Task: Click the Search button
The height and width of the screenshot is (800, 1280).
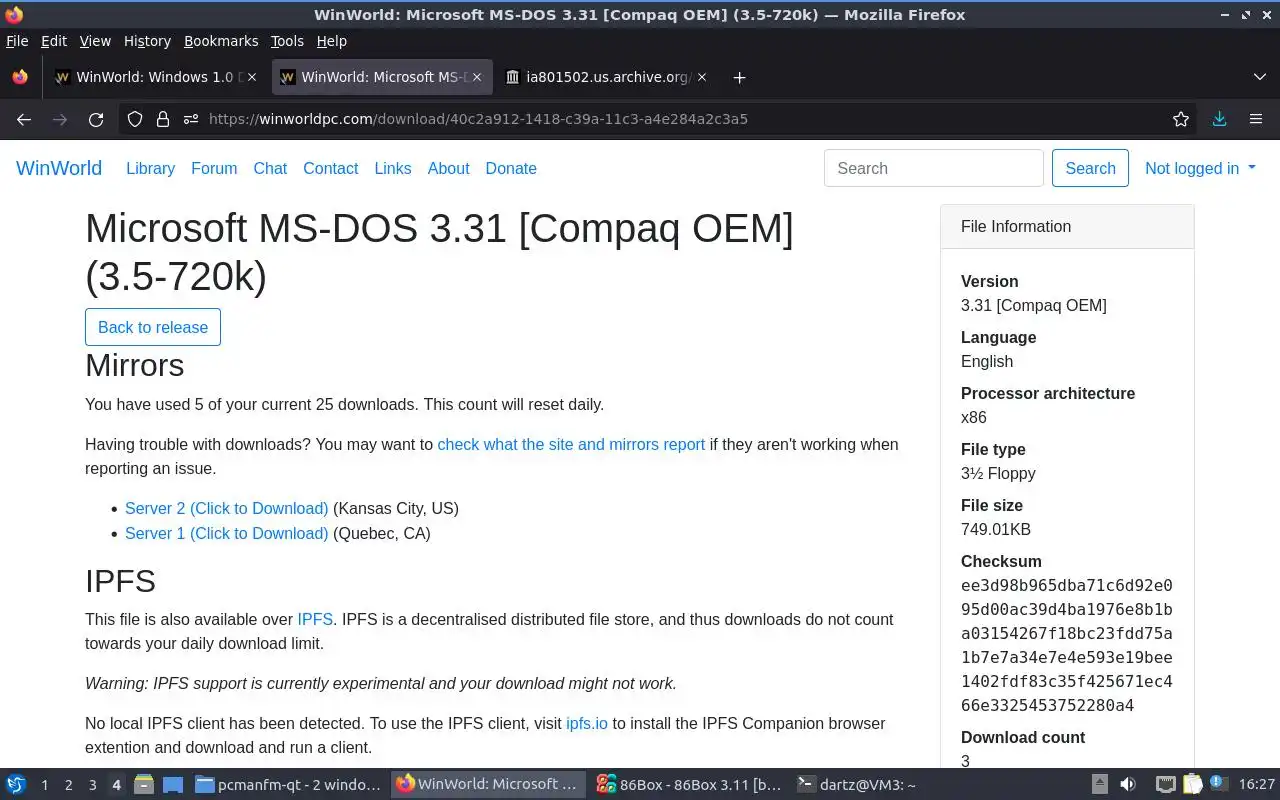Action: point(1090,168)
